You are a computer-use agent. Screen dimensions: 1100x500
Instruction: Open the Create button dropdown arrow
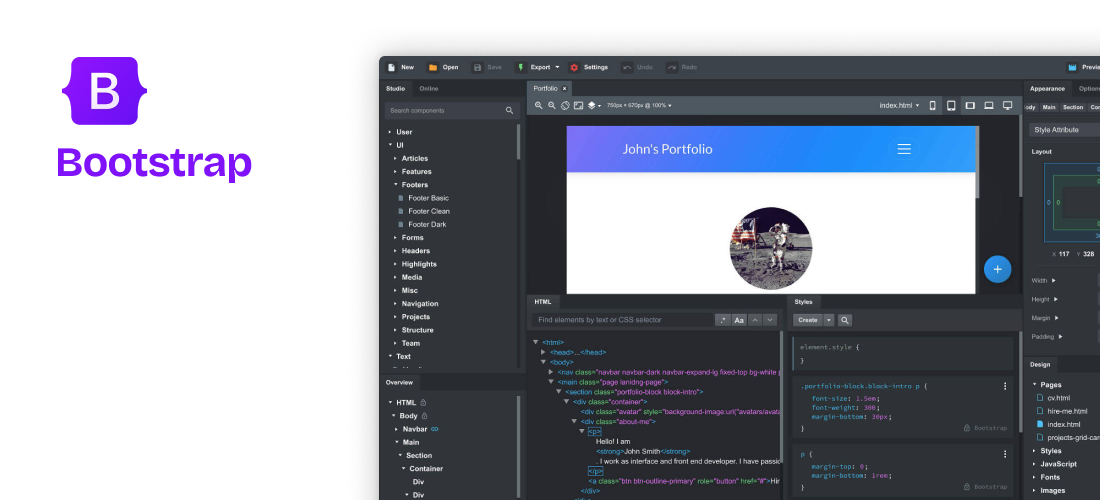[829, 320]
